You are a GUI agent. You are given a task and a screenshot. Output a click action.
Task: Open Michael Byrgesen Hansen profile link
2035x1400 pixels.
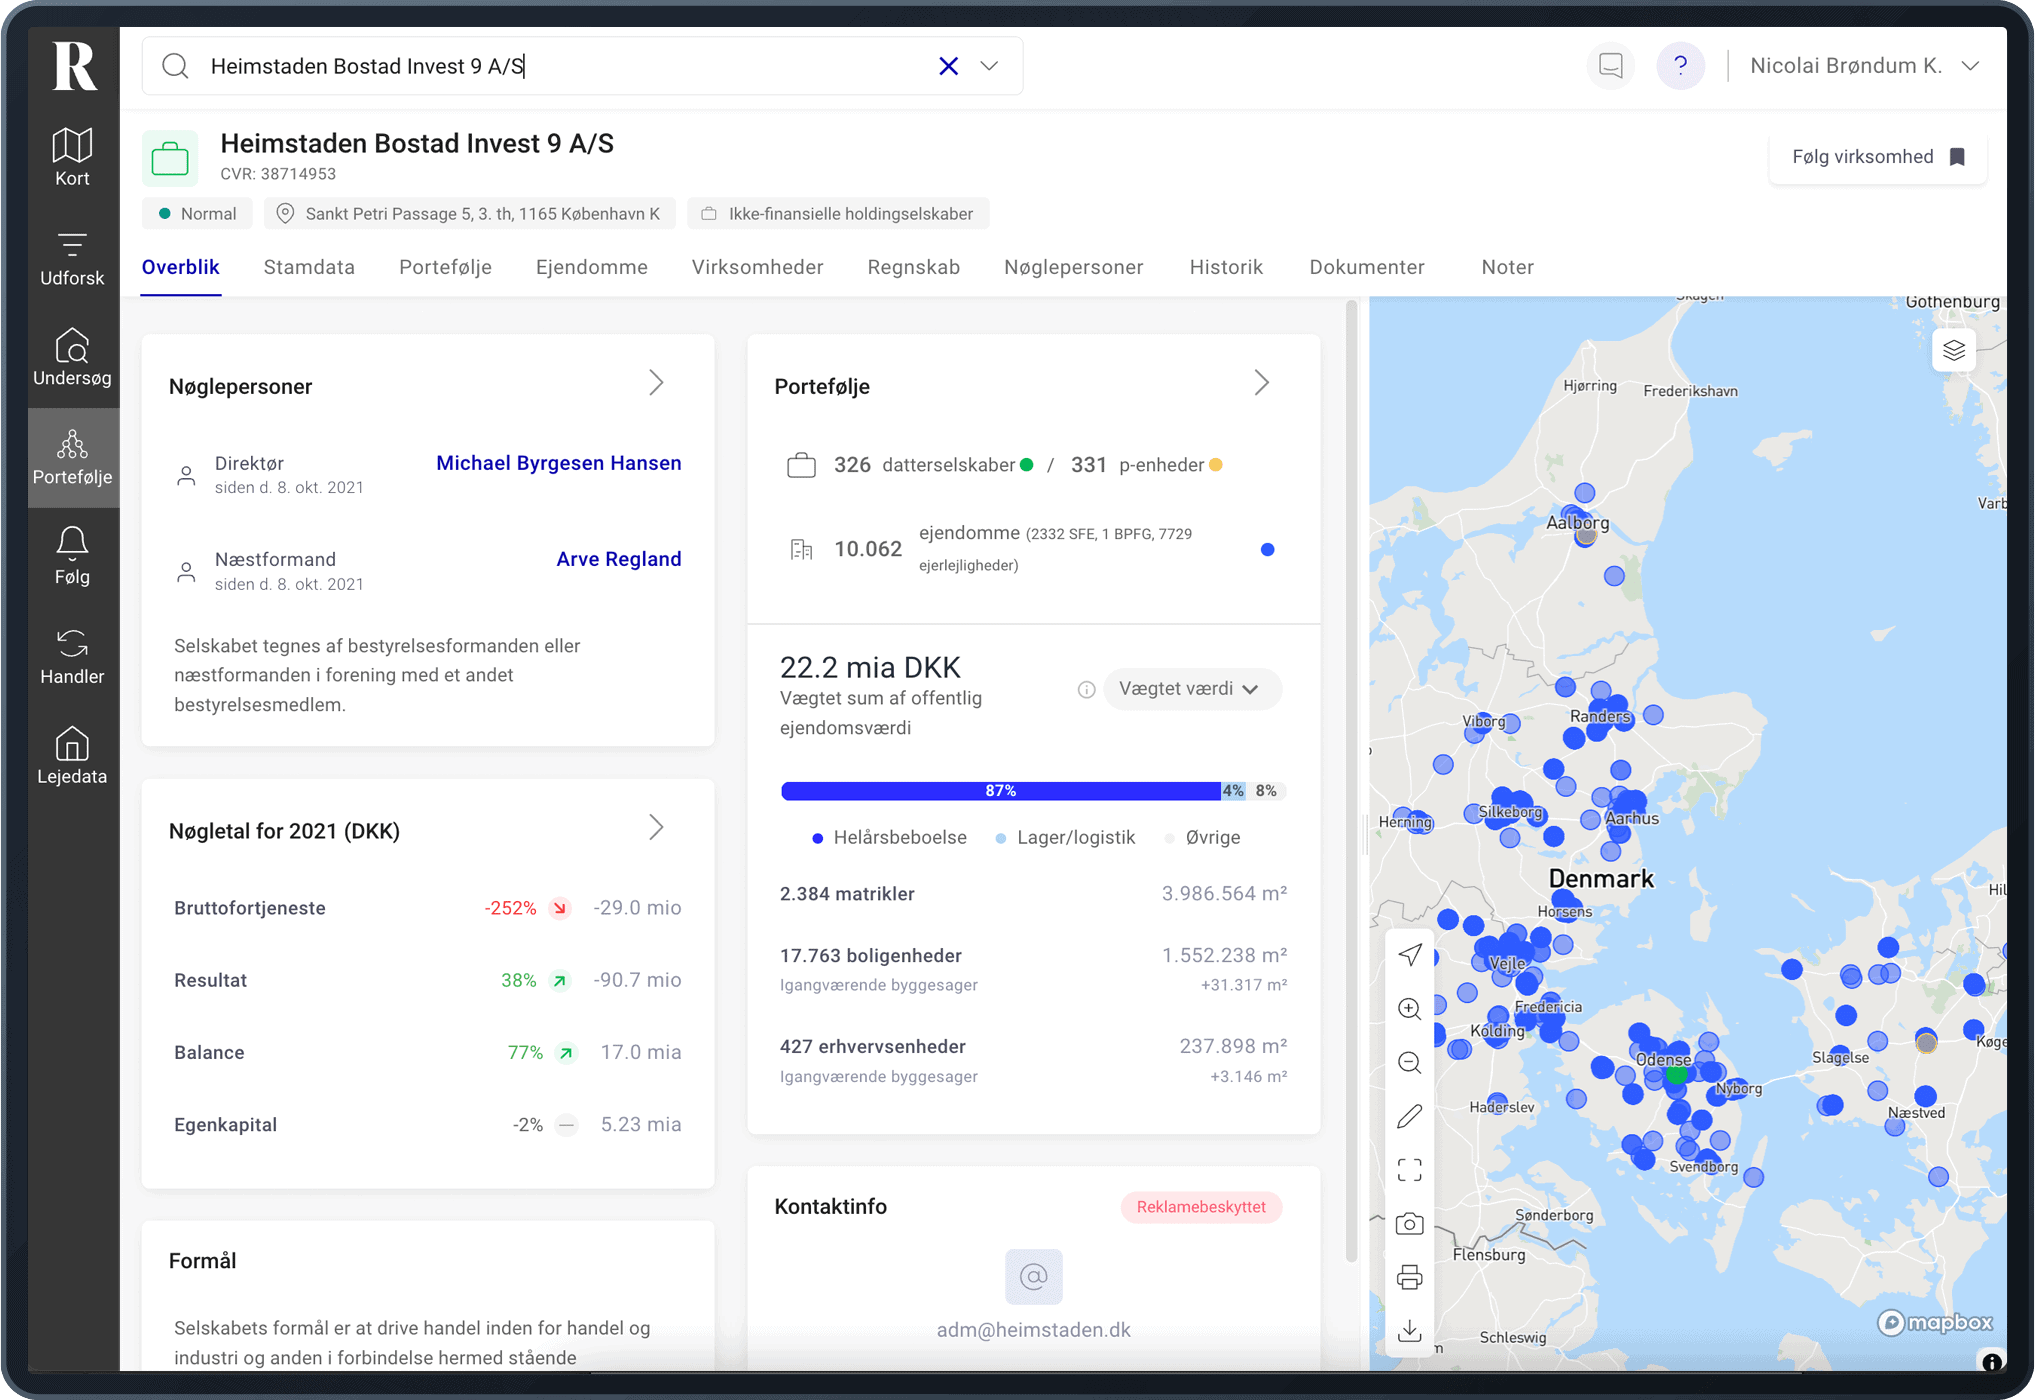point(558,463)
